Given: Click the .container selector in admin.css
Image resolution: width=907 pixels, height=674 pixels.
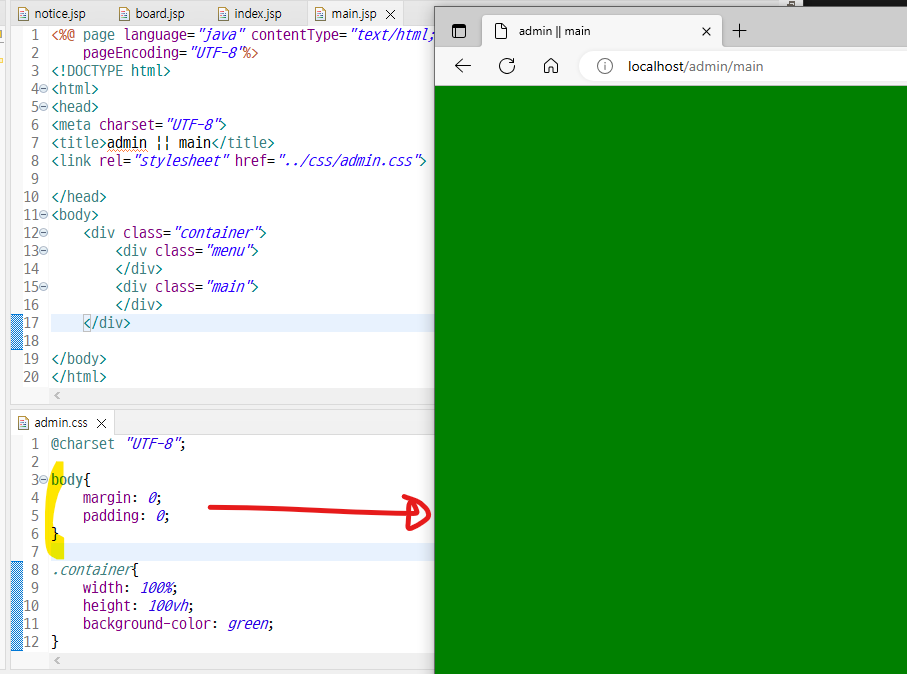Looking at the screenshot, I should pos(91,570).
